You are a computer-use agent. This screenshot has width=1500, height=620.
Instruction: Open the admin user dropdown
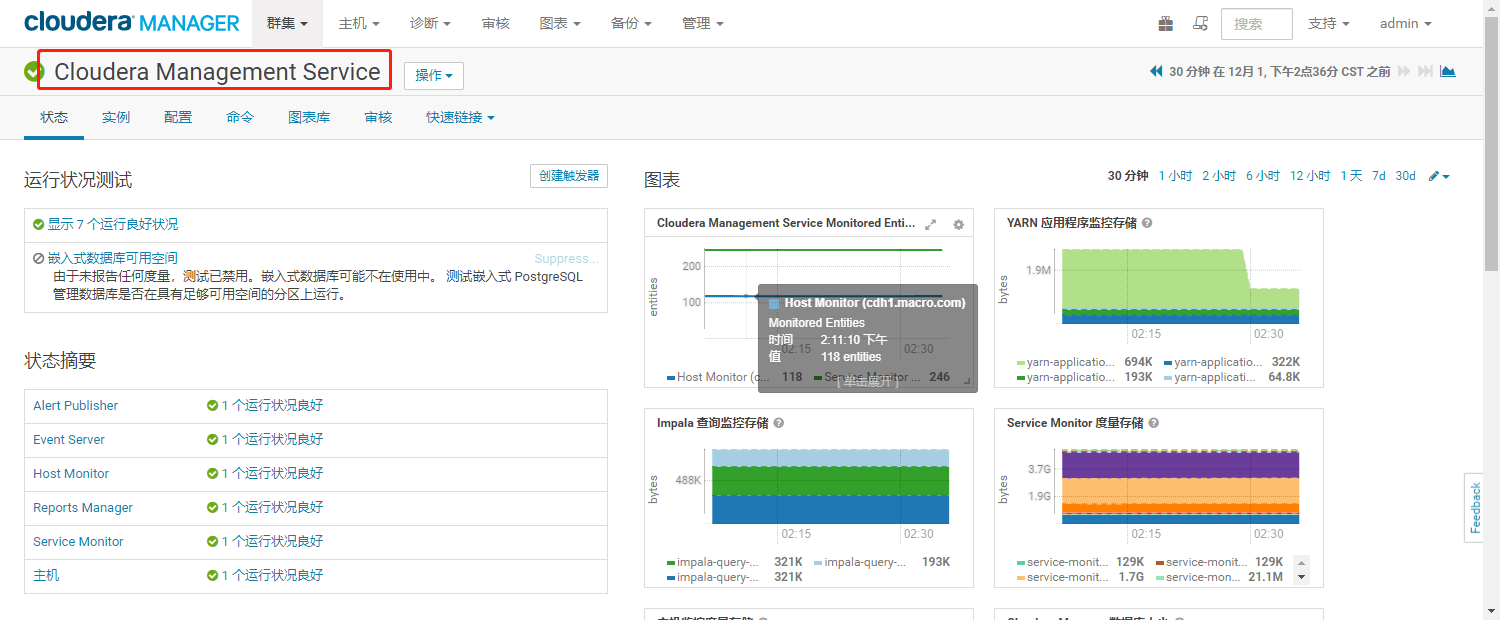1406,23
